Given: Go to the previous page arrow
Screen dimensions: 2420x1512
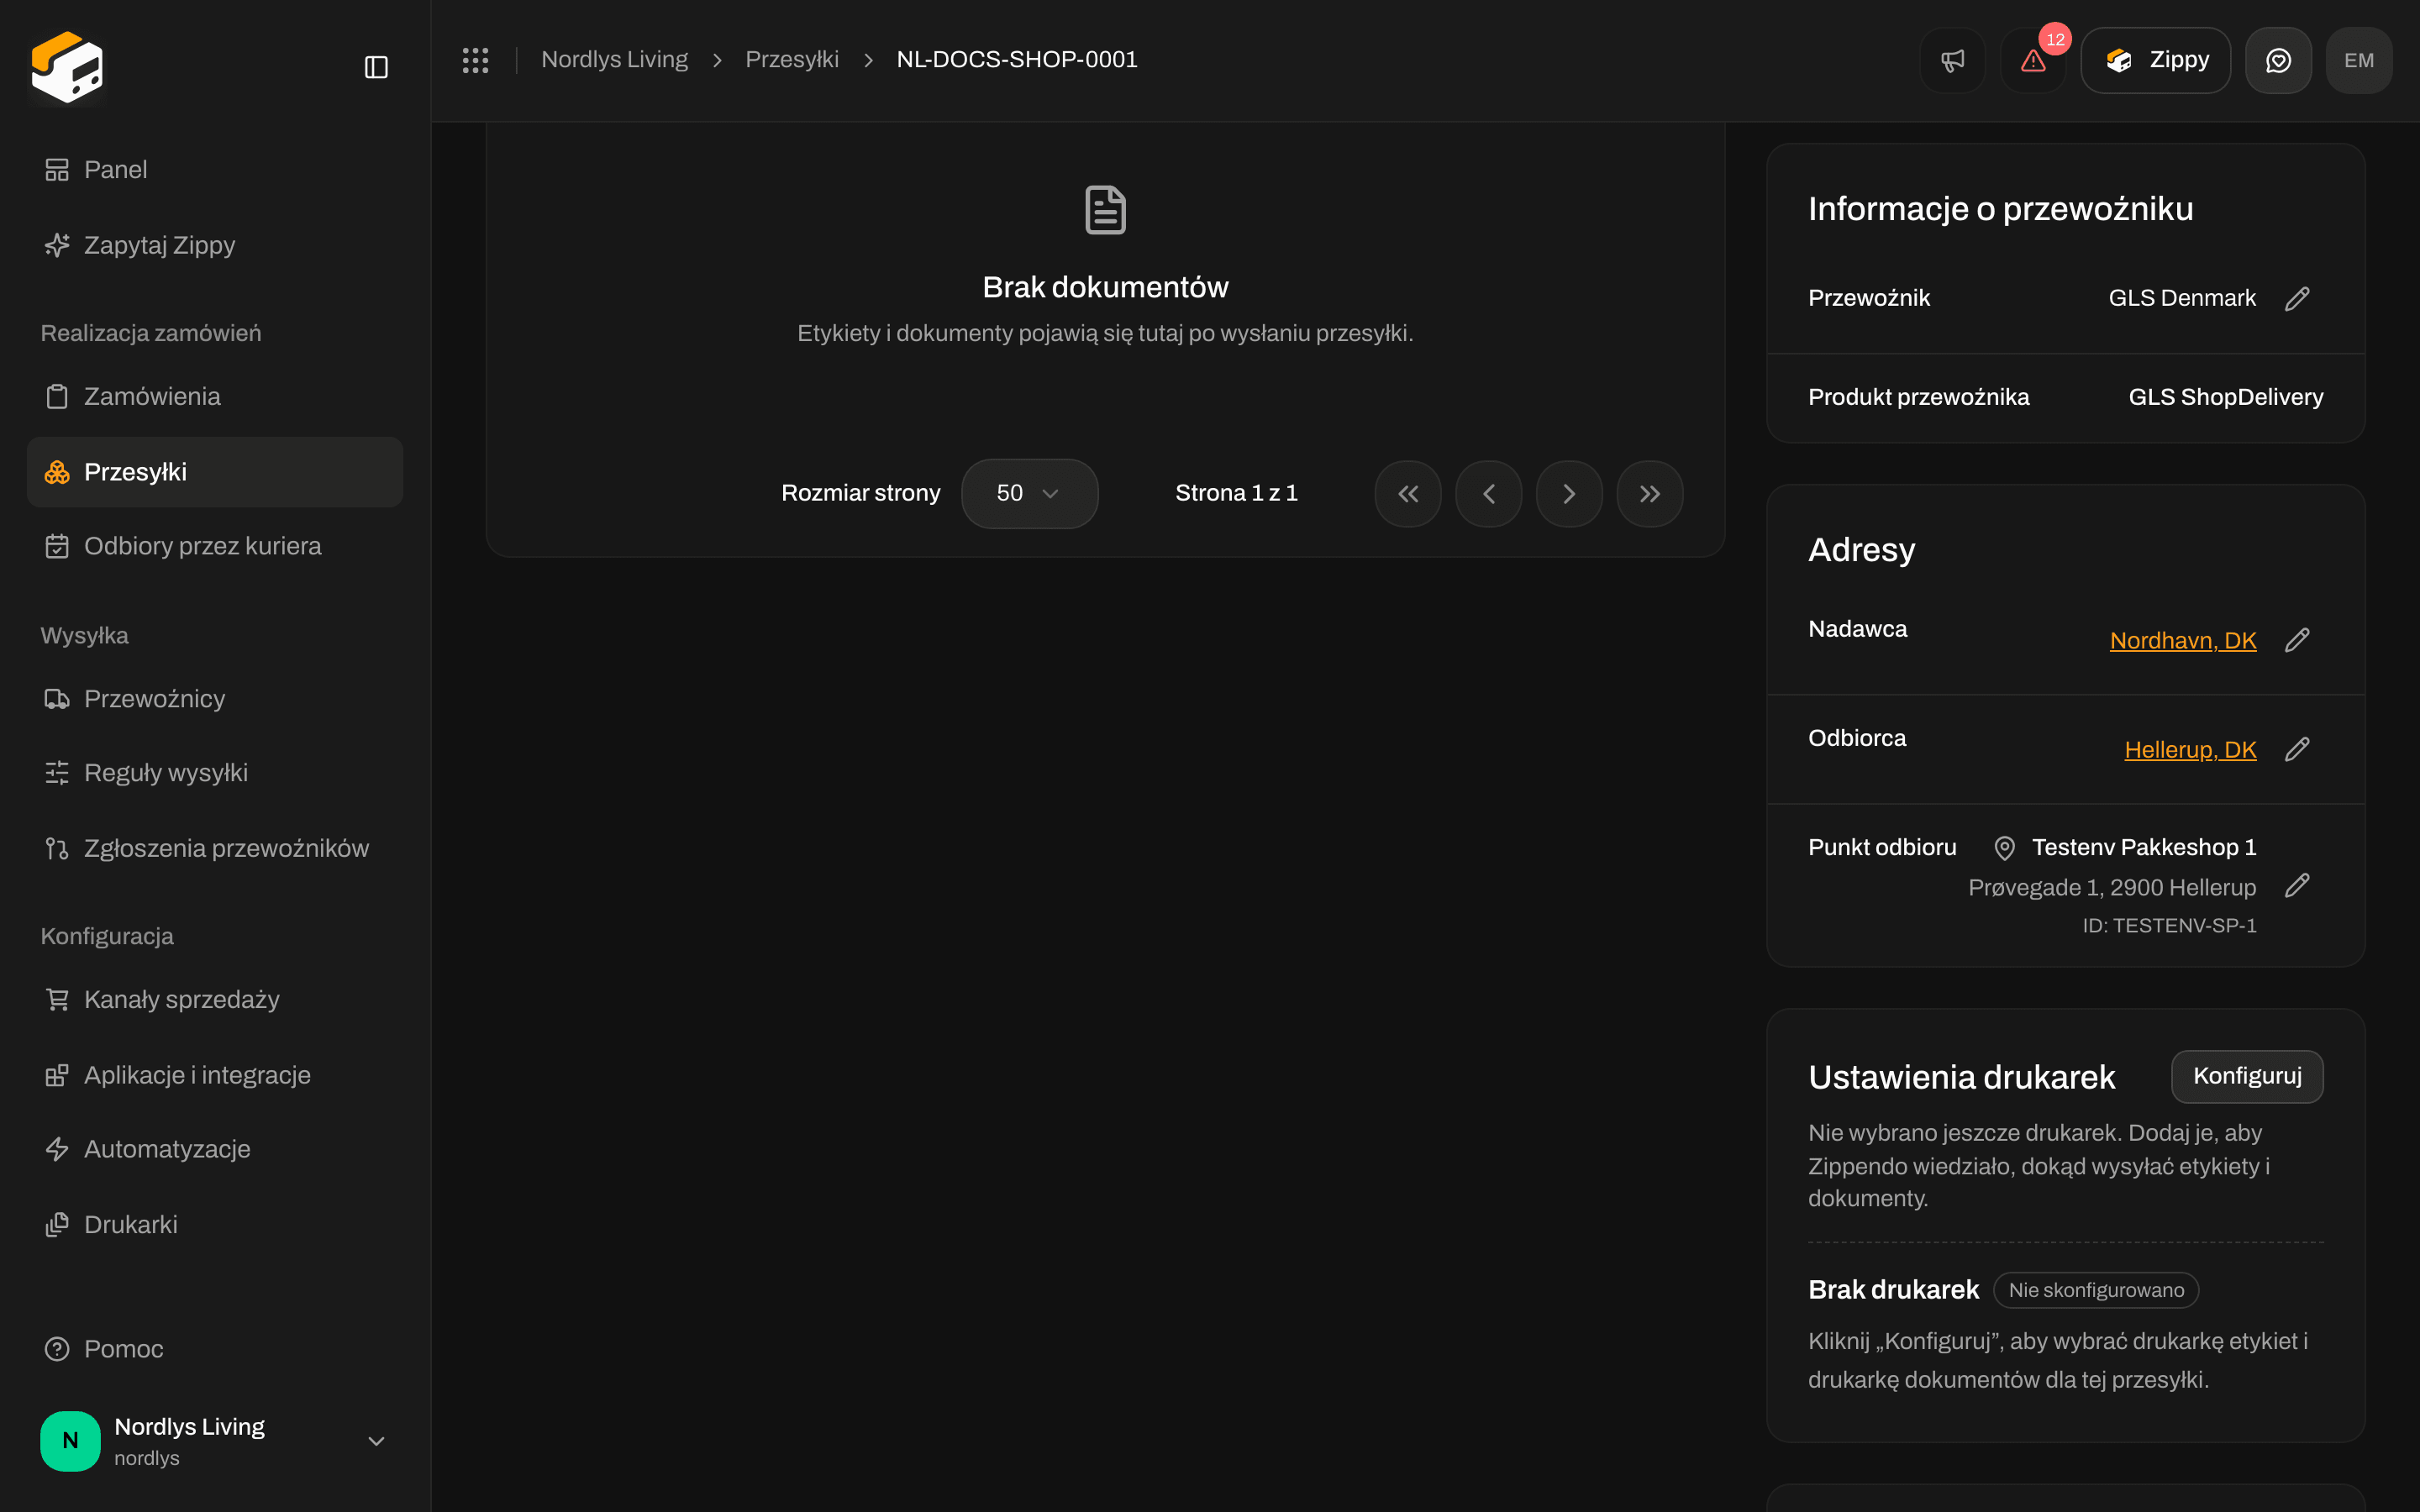Looking at the screenshot, I should click(1489, 493).
